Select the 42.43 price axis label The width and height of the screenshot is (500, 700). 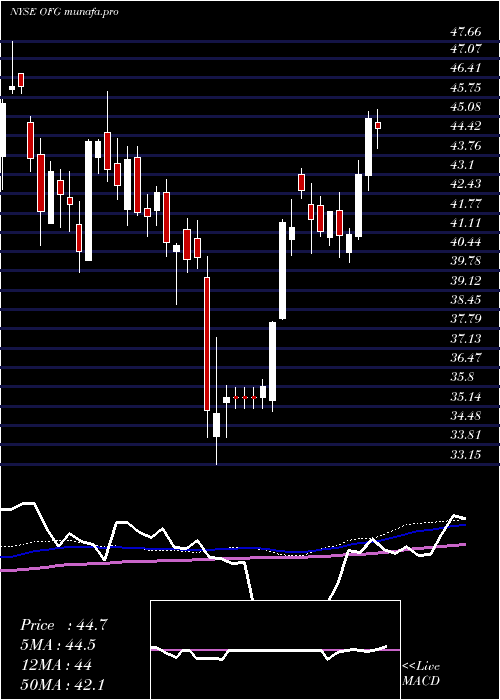466,184
